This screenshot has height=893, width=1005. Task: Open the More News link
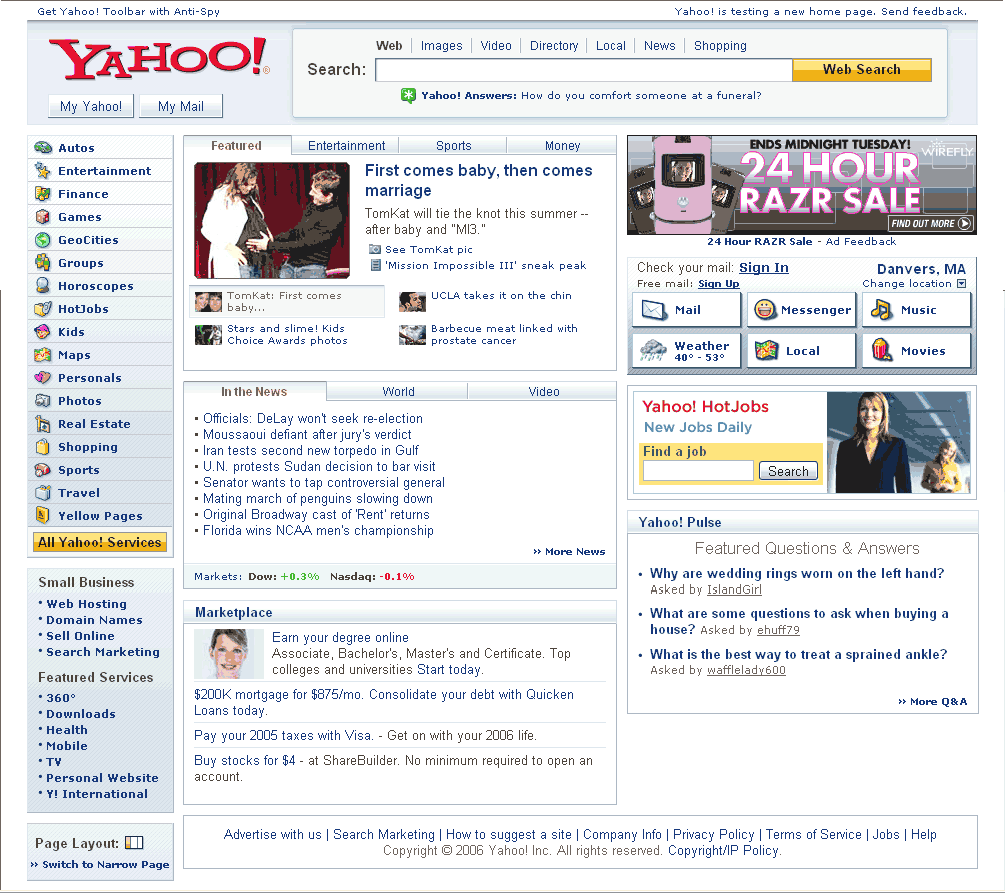[569, 552]
